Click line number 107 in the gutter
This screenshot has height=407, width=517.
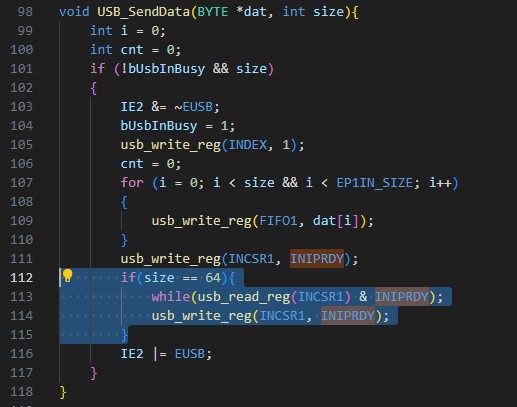click(22, 183)
